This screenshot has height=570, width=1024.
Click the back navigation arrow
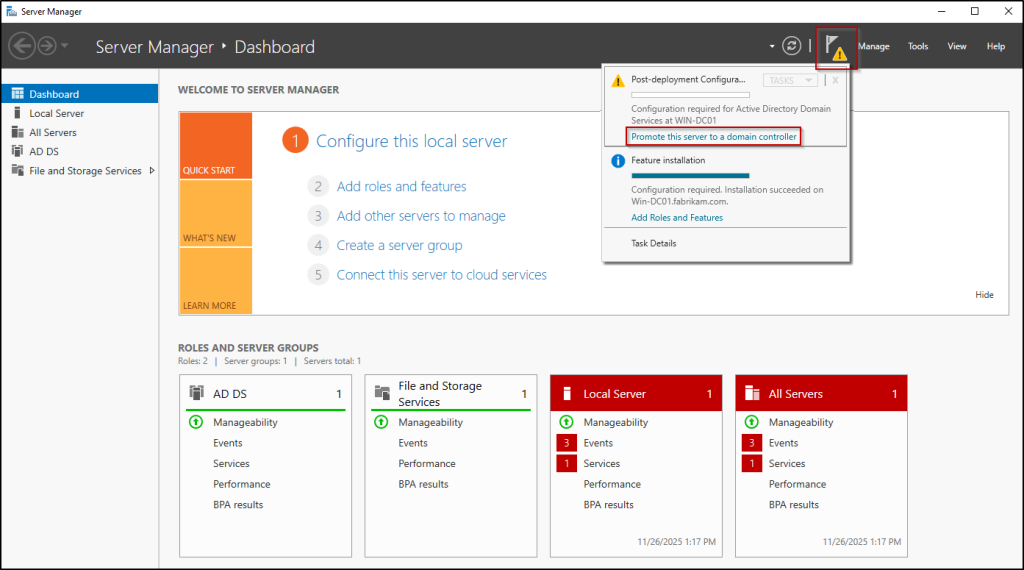22,46
